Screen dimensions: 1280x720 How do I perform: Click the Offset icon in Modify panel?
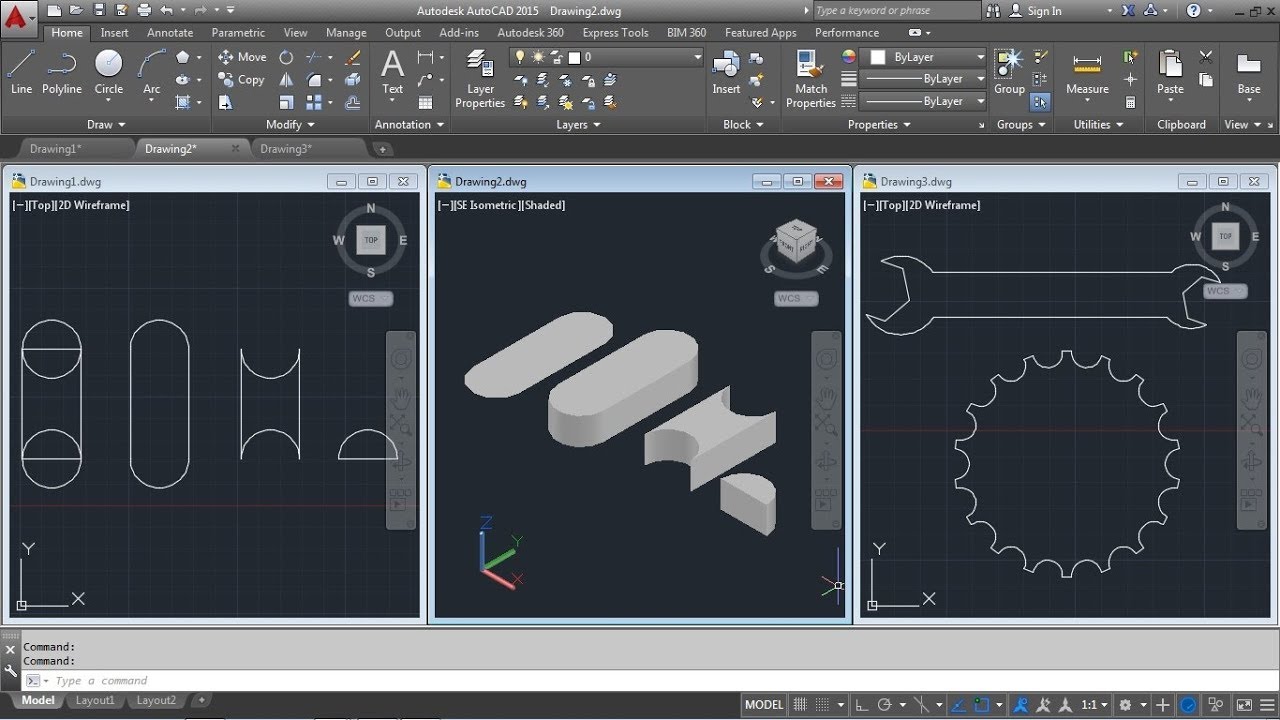pos(353,102)
